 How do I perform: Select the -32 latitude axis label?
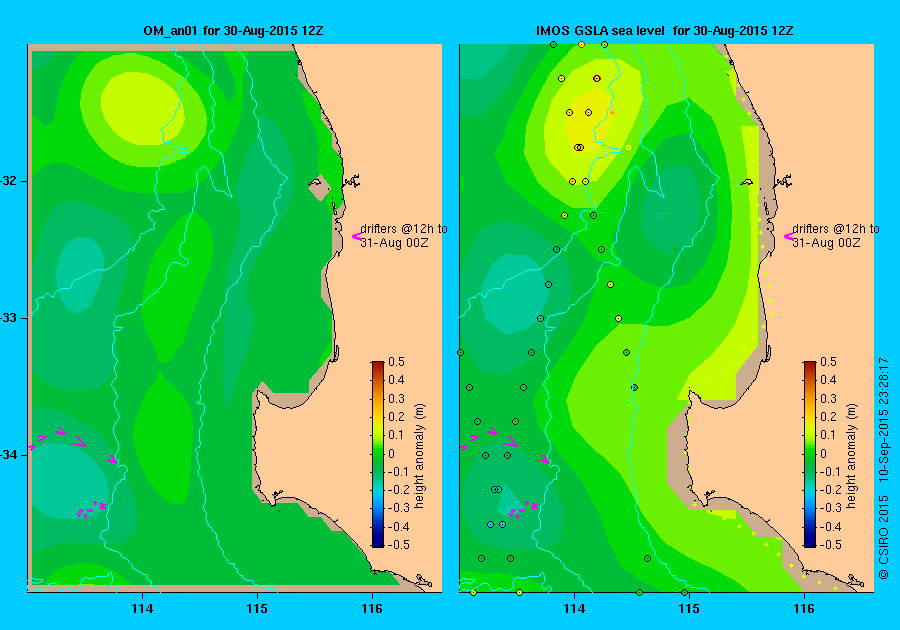(x=9, y=181)
